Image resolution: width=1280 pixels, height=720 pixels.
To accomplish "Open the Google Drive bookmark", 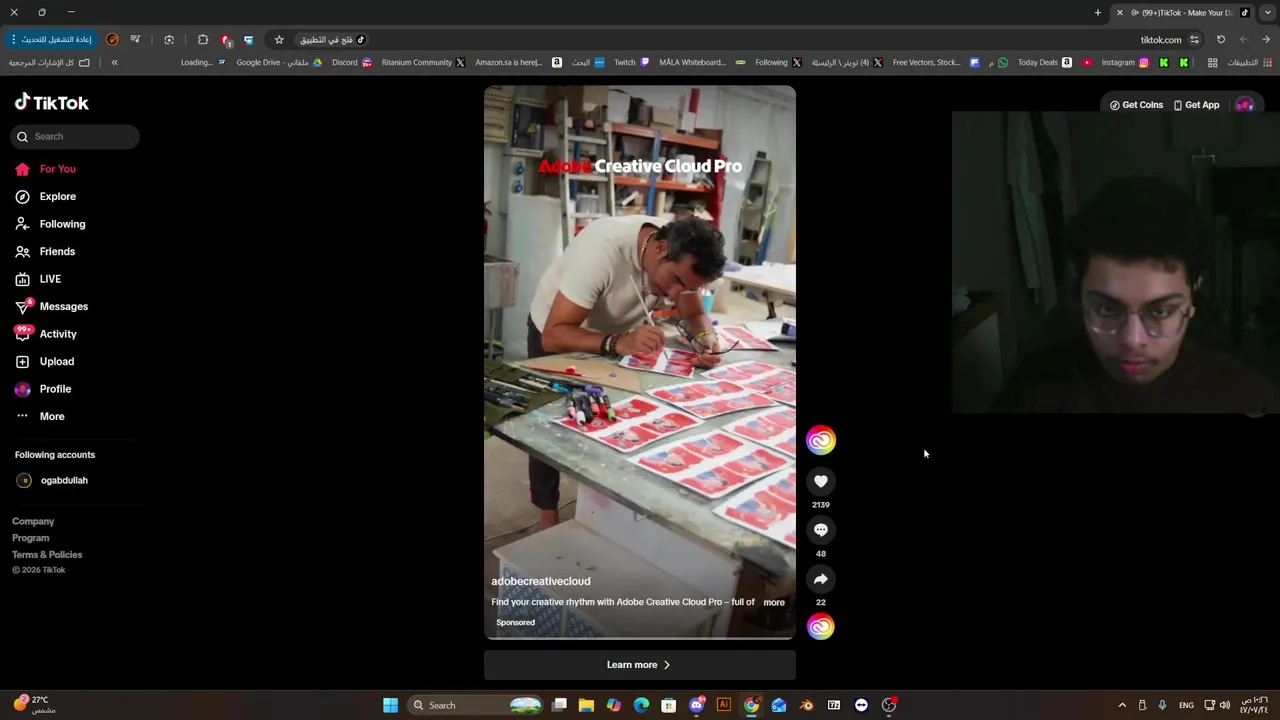I will tap(279, 63).
